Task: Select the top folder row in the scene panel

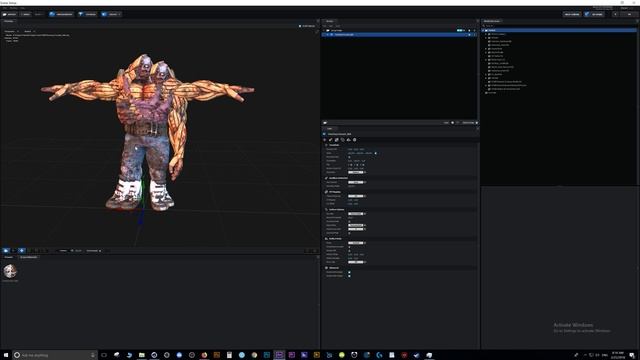Action: (400, 31)
